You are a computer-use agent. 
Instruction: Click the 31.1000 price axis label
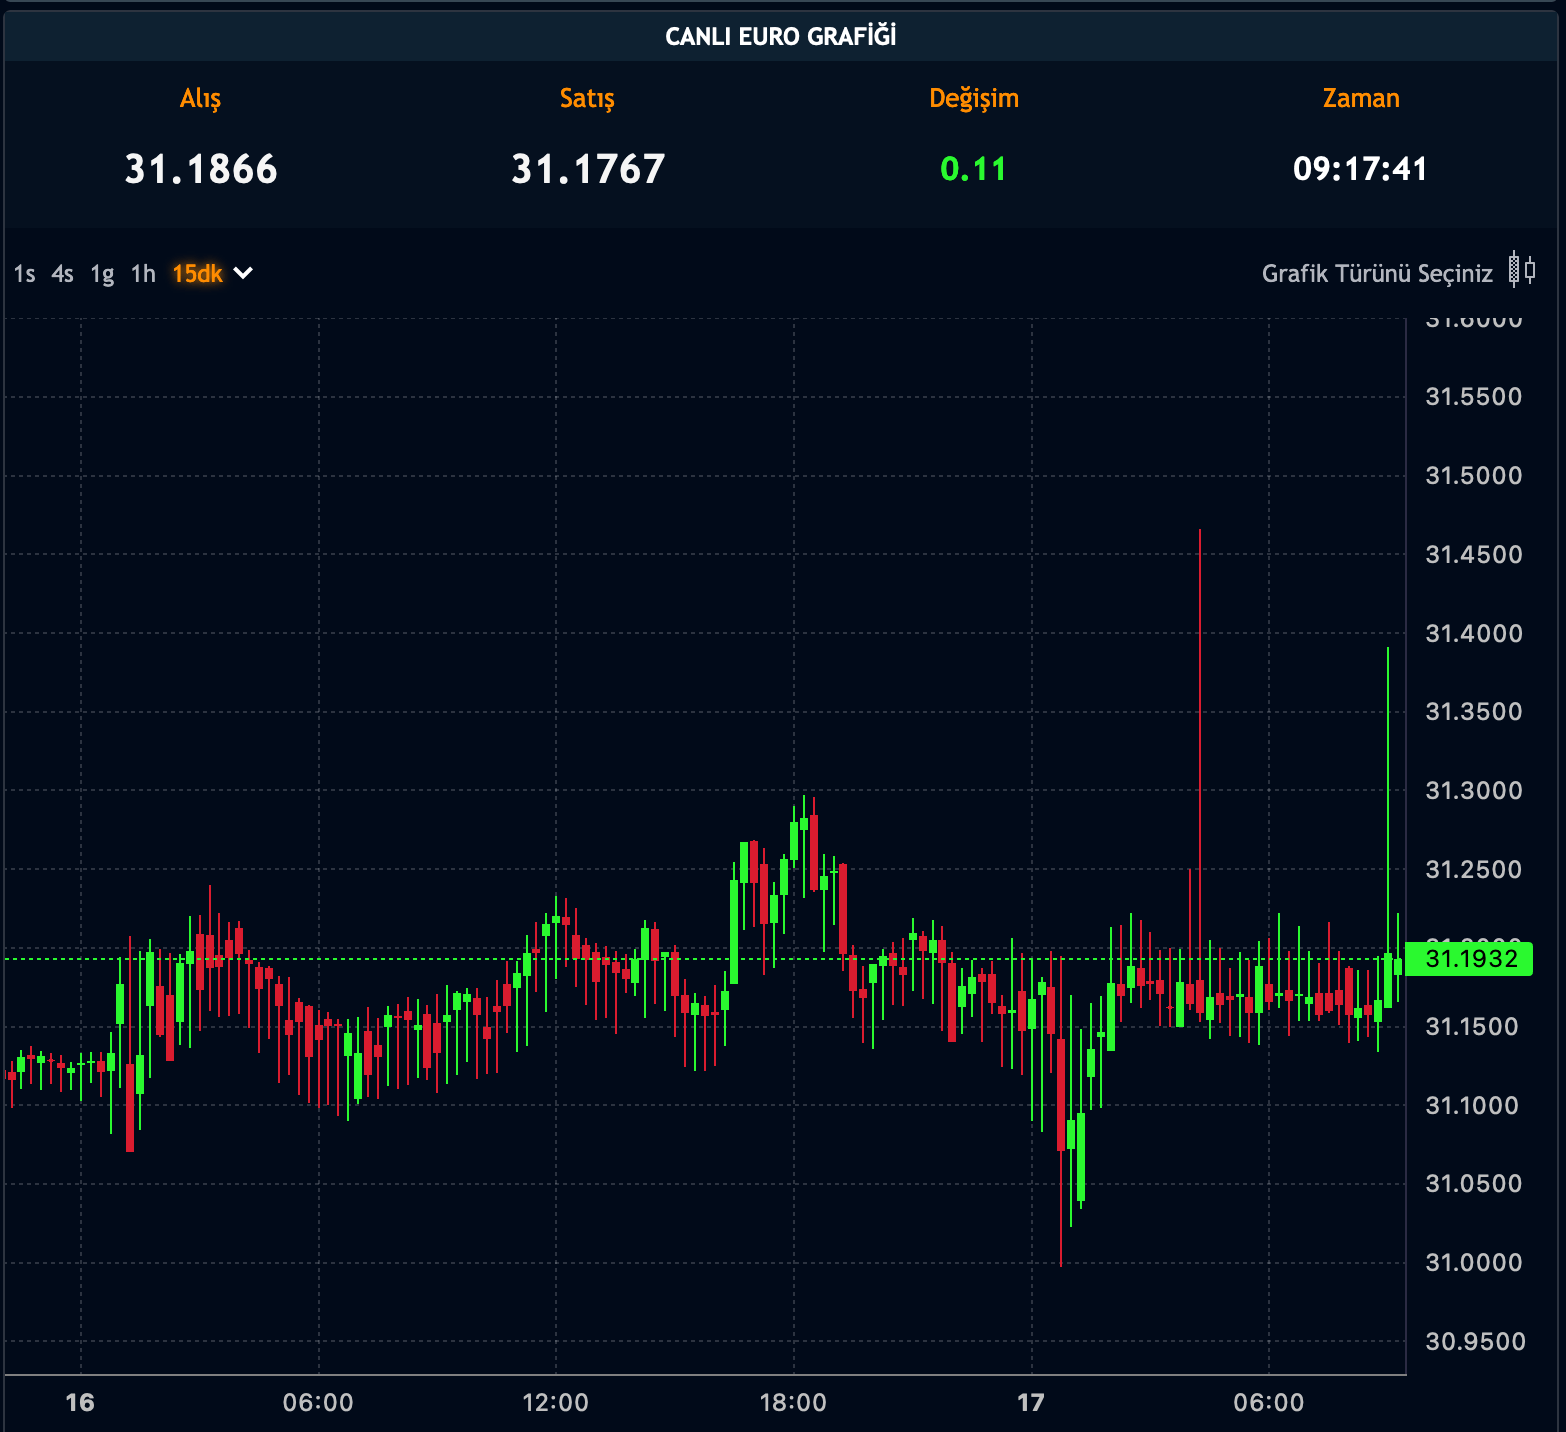[x=1472, y=1105]
